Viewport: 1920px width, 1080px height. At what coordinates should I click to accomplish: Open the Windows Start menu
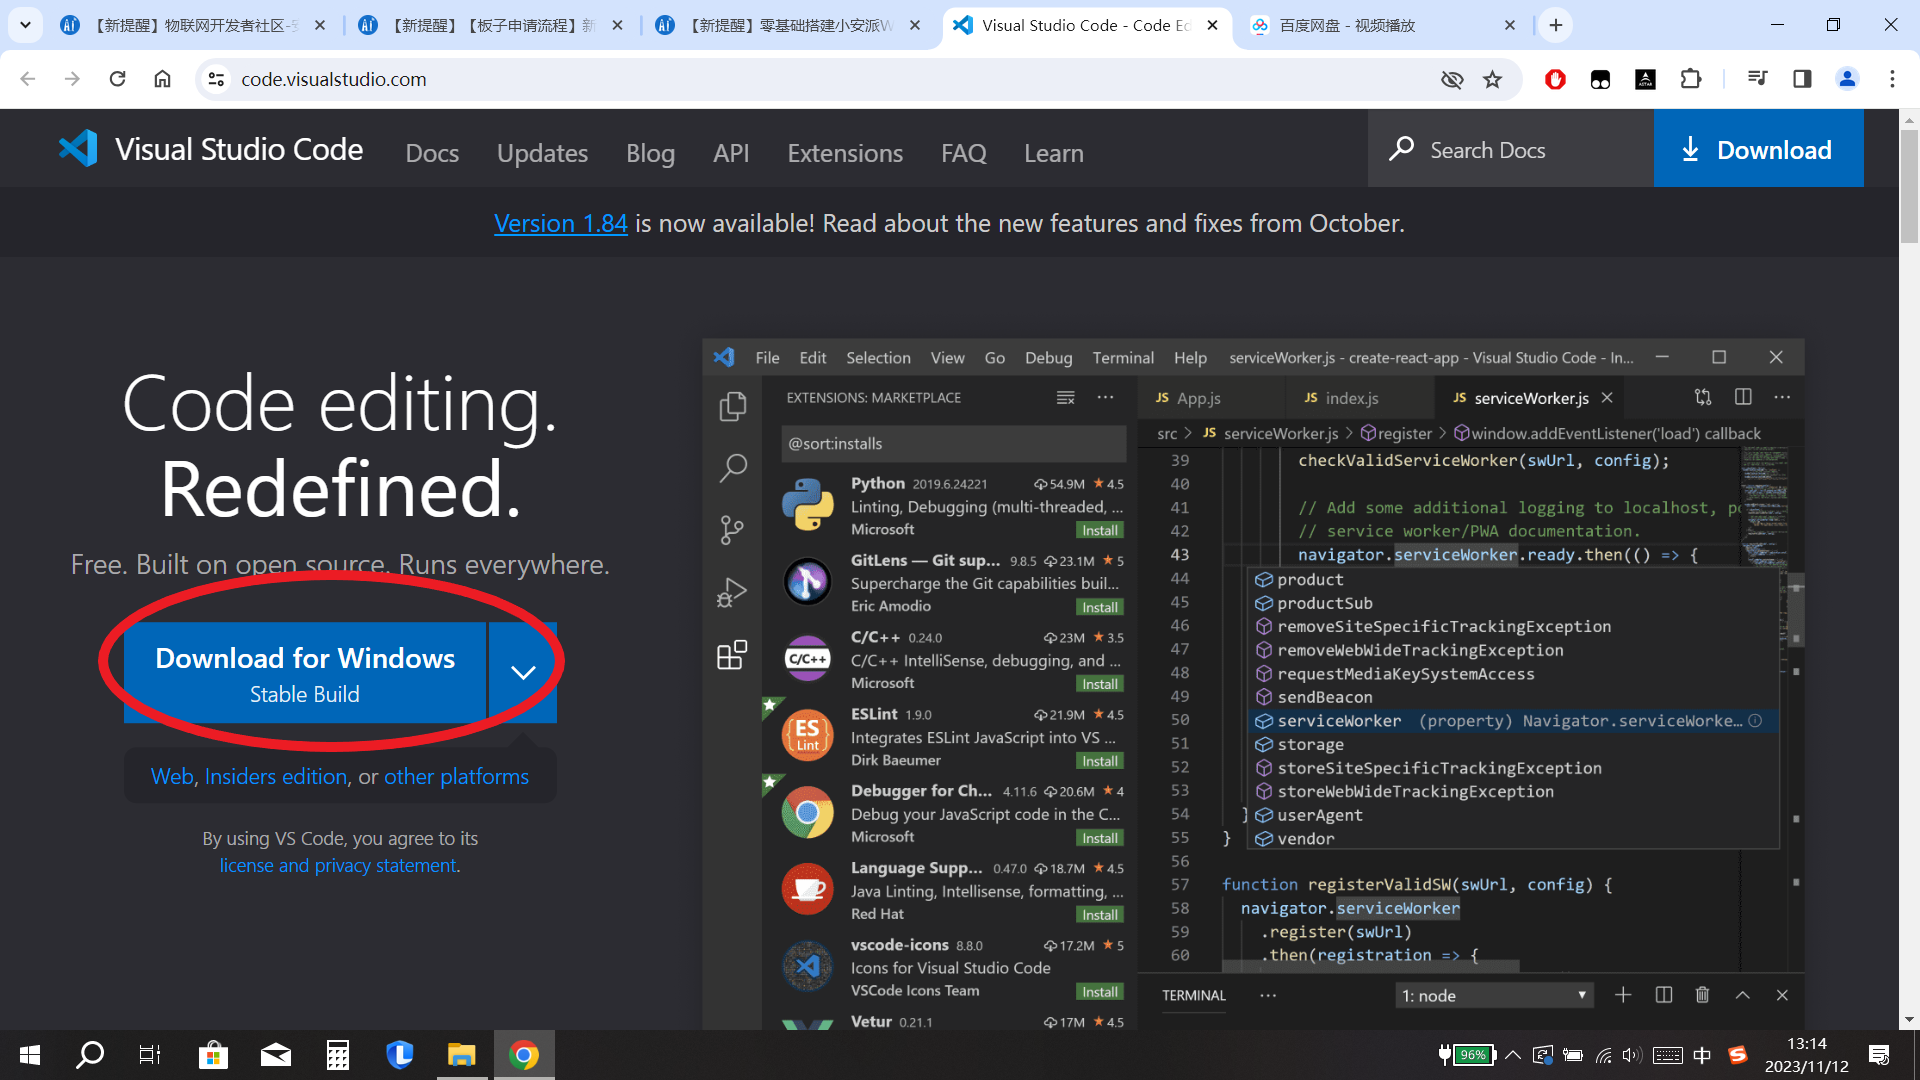(x=30, y=1055)
